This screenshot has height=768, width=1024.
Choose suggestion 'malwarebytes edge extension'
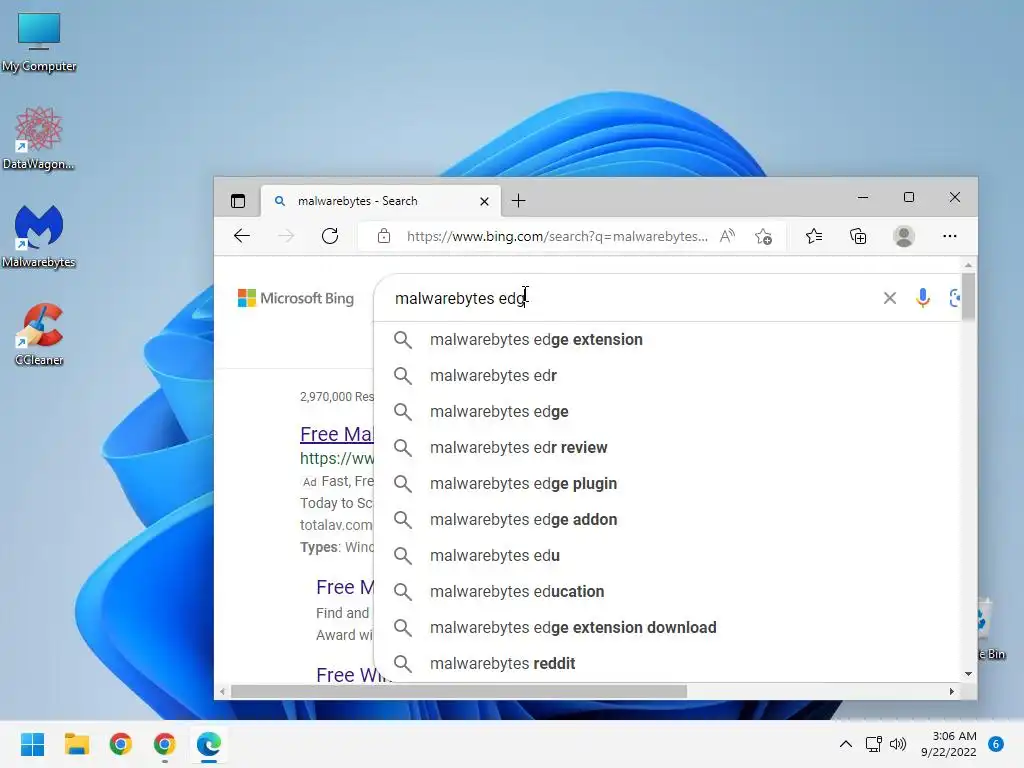(x=667, y=340)
